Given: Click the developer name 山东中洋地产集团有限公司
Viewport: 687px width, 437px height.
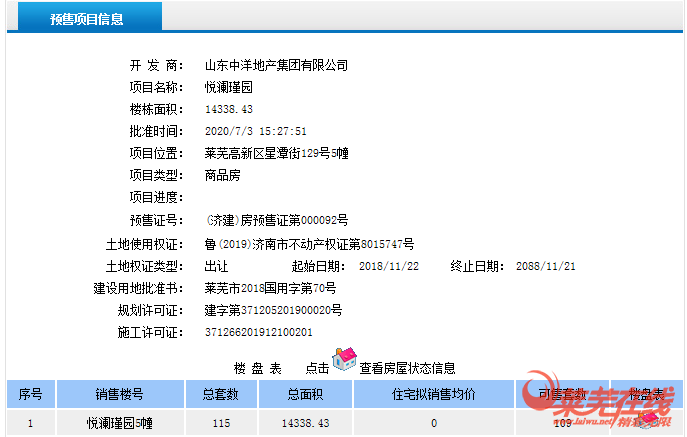Looking at the screenshot, I should 276,65.
